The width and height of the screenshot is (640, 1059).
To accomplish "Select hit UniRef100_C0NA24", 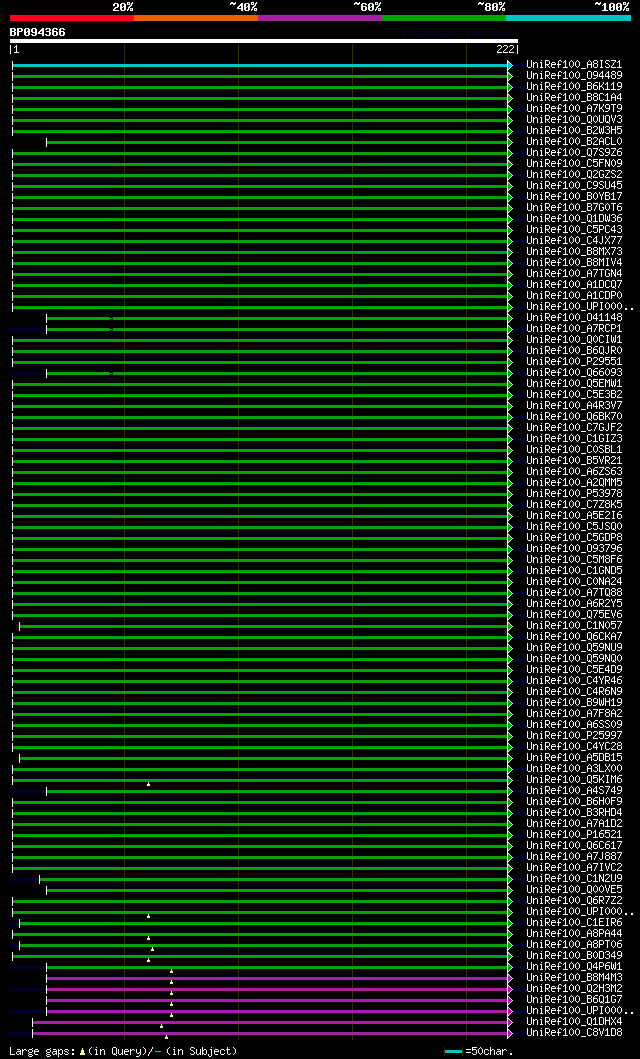I will (x=575, y=582).
